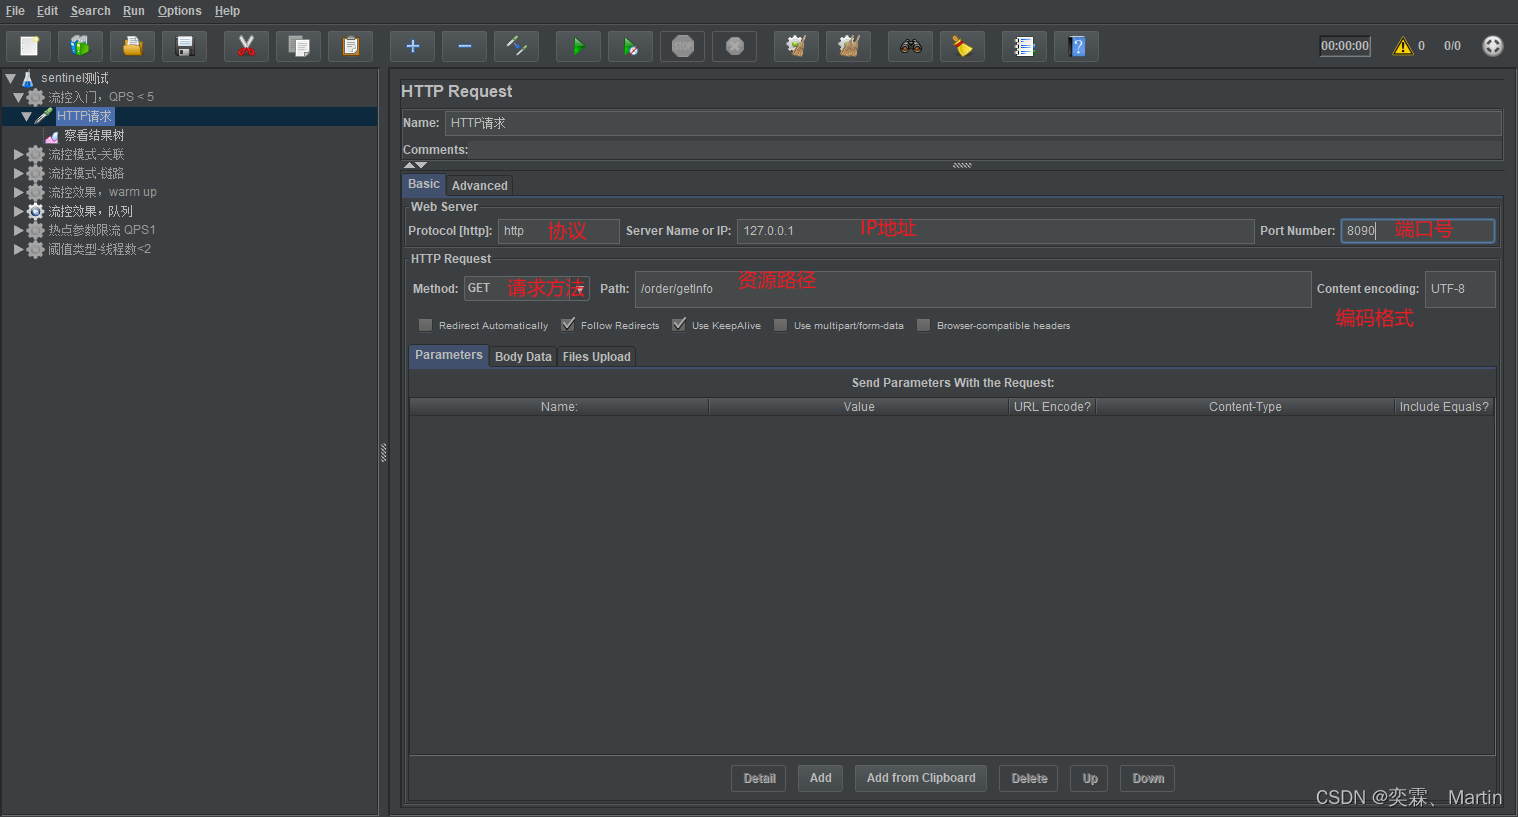The image size is (1518, 817).
Task: Open the Body Data tab
Action: click(x=523, y=357)
